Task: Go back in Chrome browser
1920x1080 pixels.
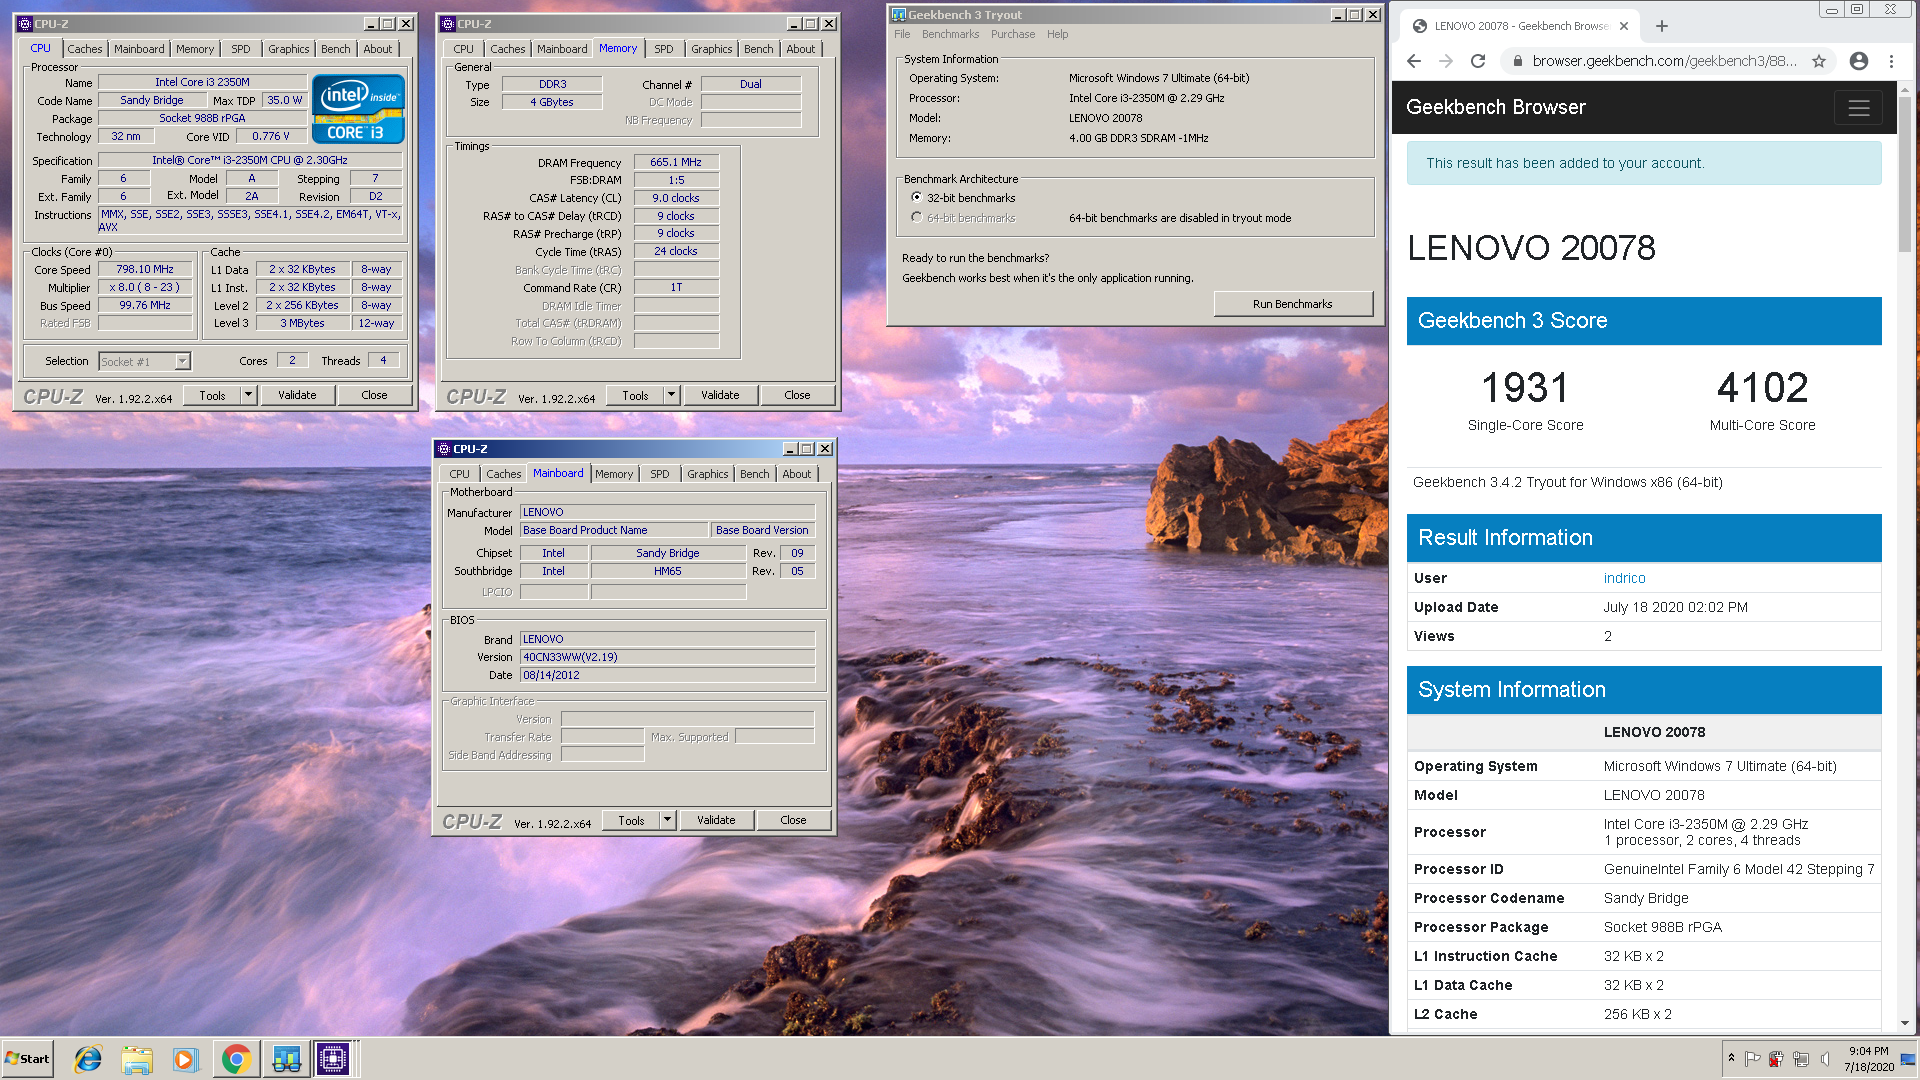Action: click(1413, 61)
